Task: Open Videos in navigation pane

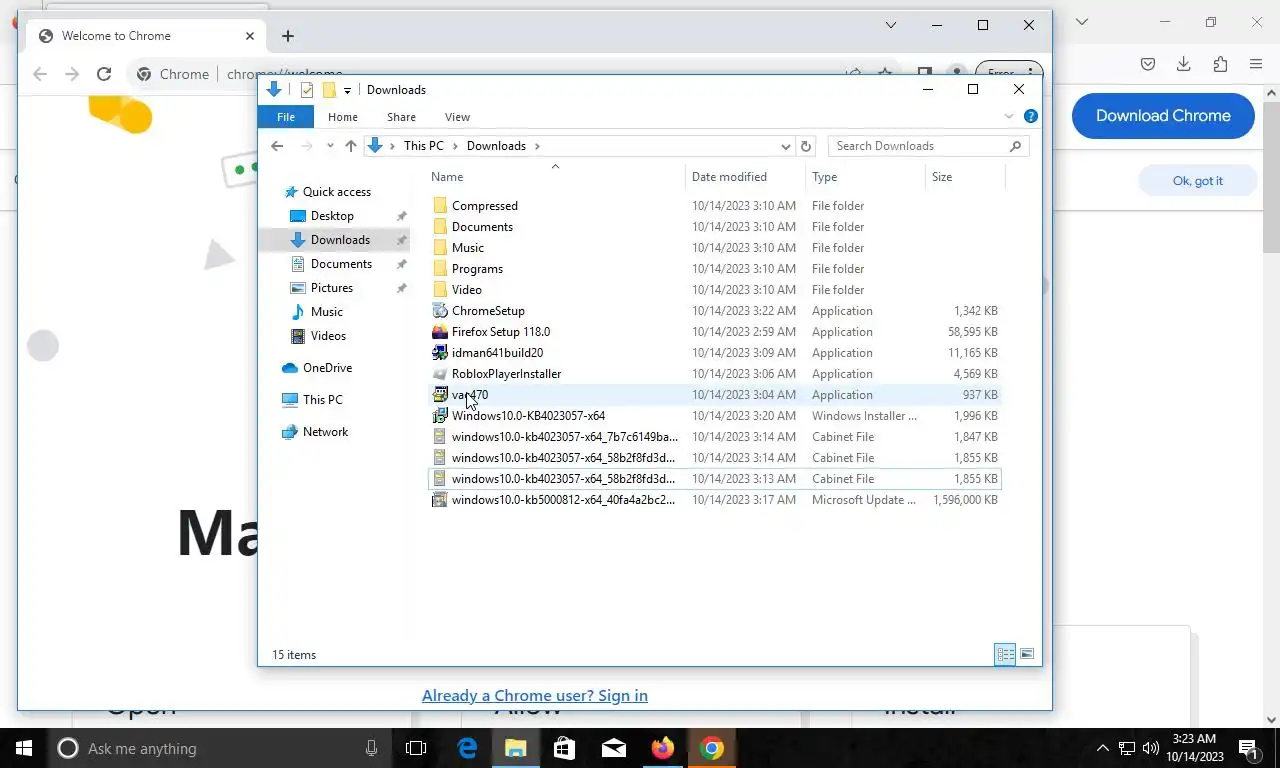Action: pos(318,336)
